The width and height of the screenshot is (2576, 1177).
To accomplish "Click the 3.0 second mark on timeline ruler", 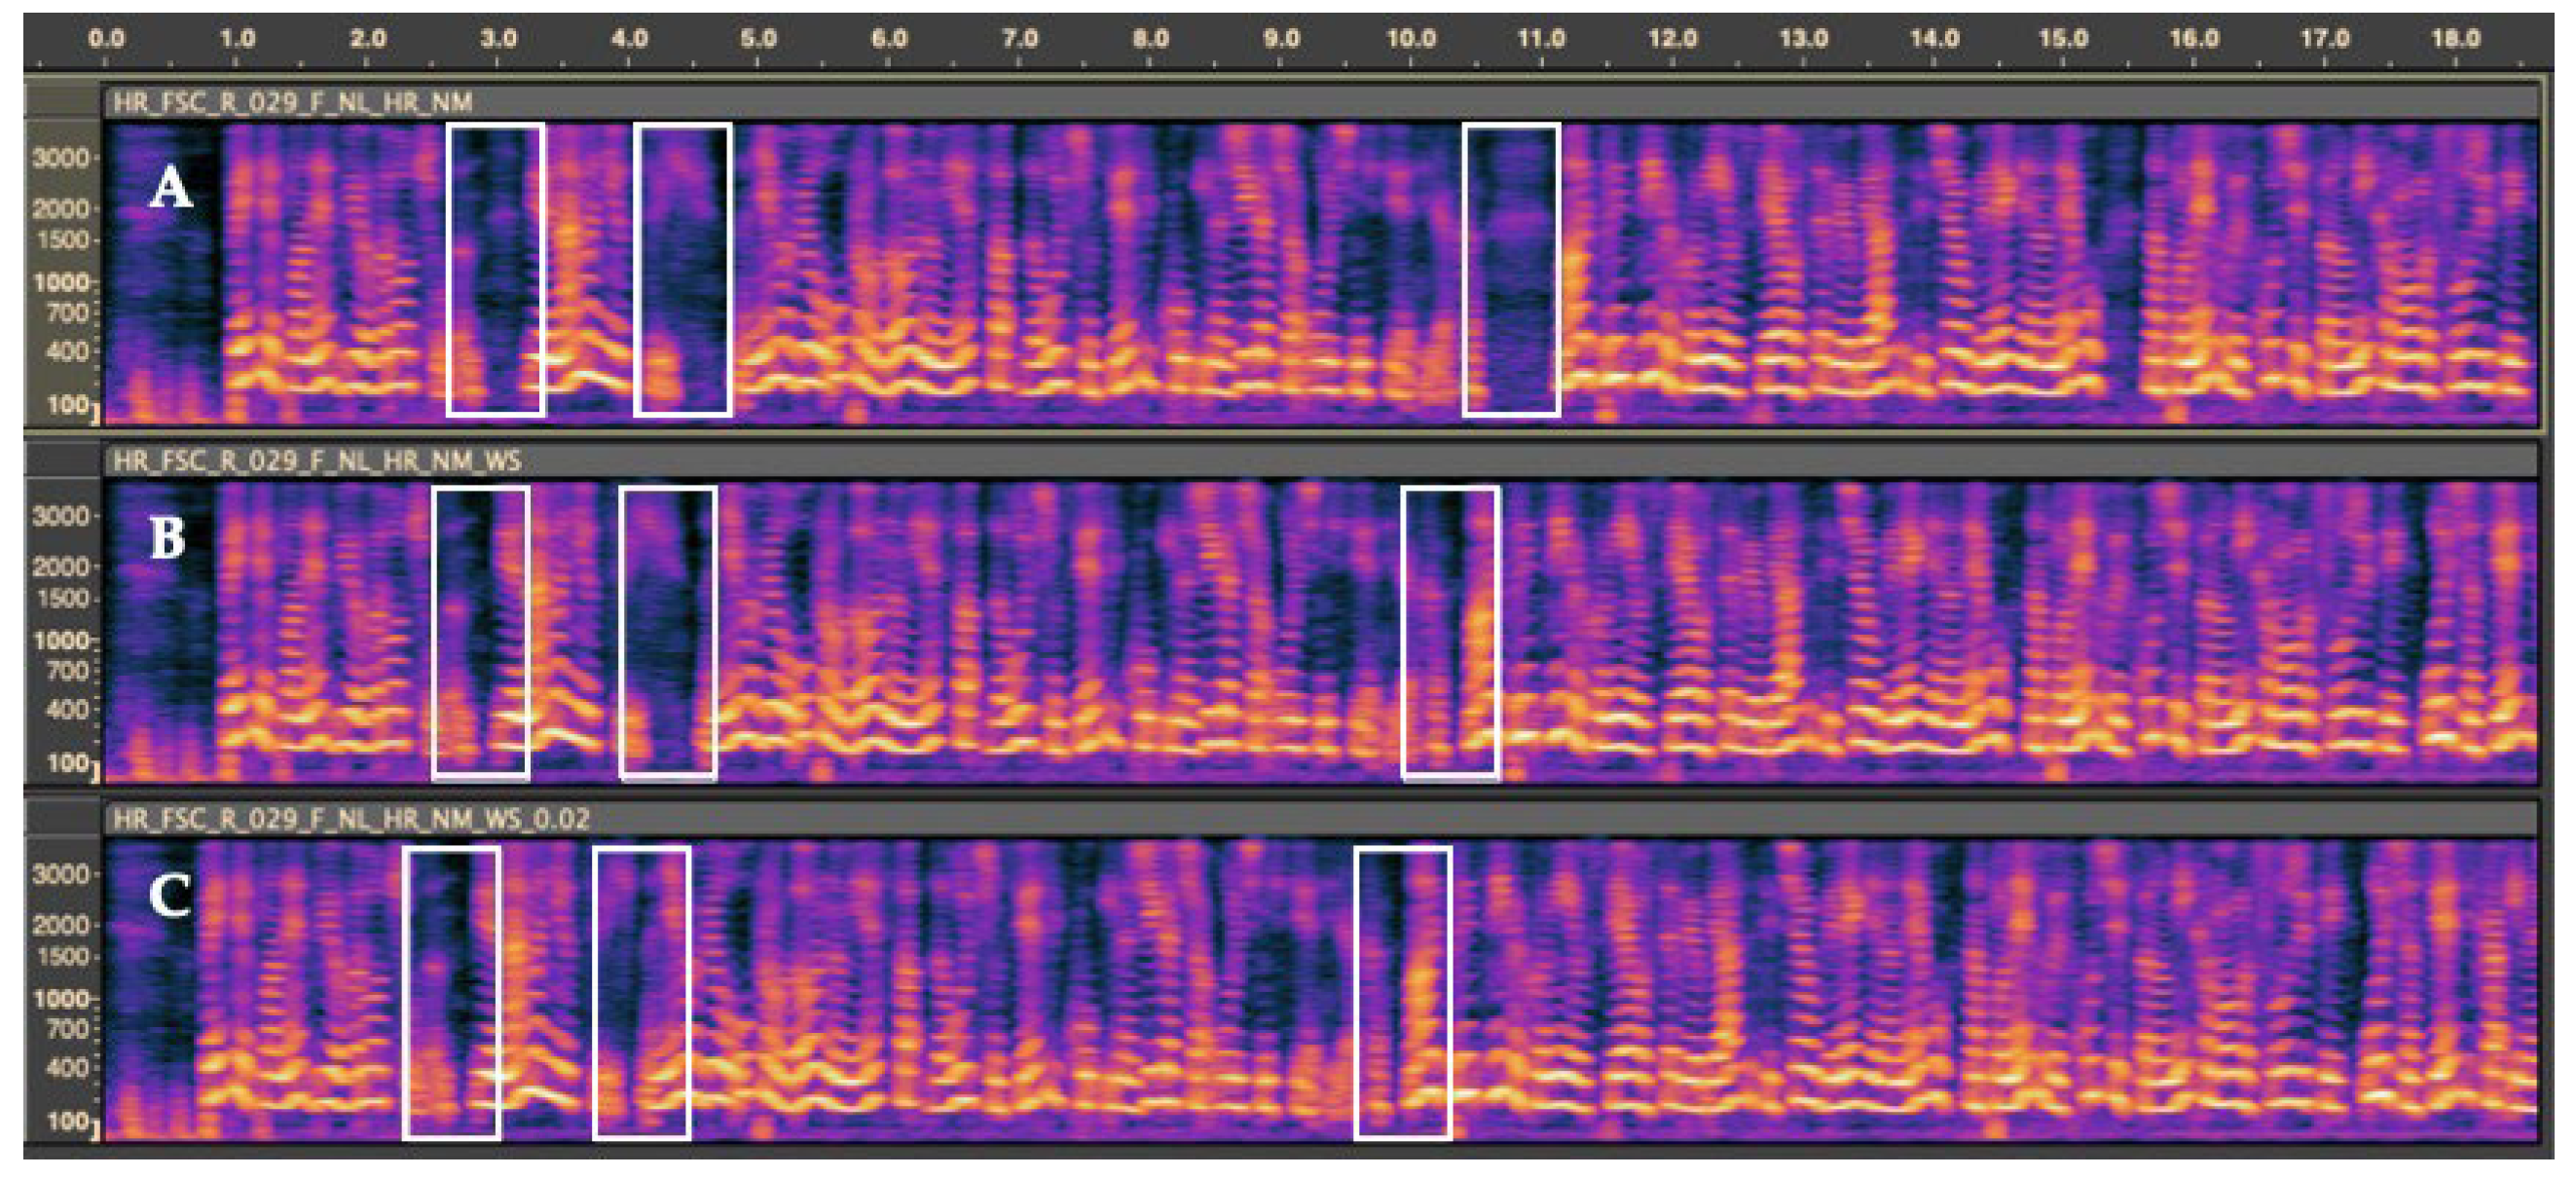I will coord(498,39).
